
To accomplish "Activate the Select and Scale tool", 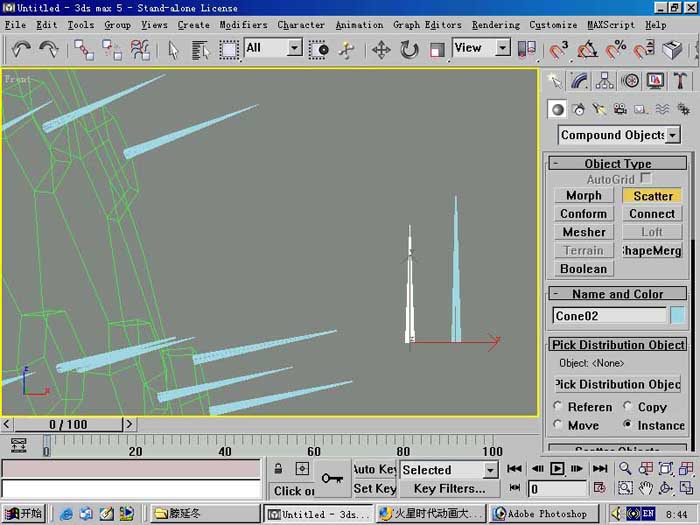I will point(437,50).
